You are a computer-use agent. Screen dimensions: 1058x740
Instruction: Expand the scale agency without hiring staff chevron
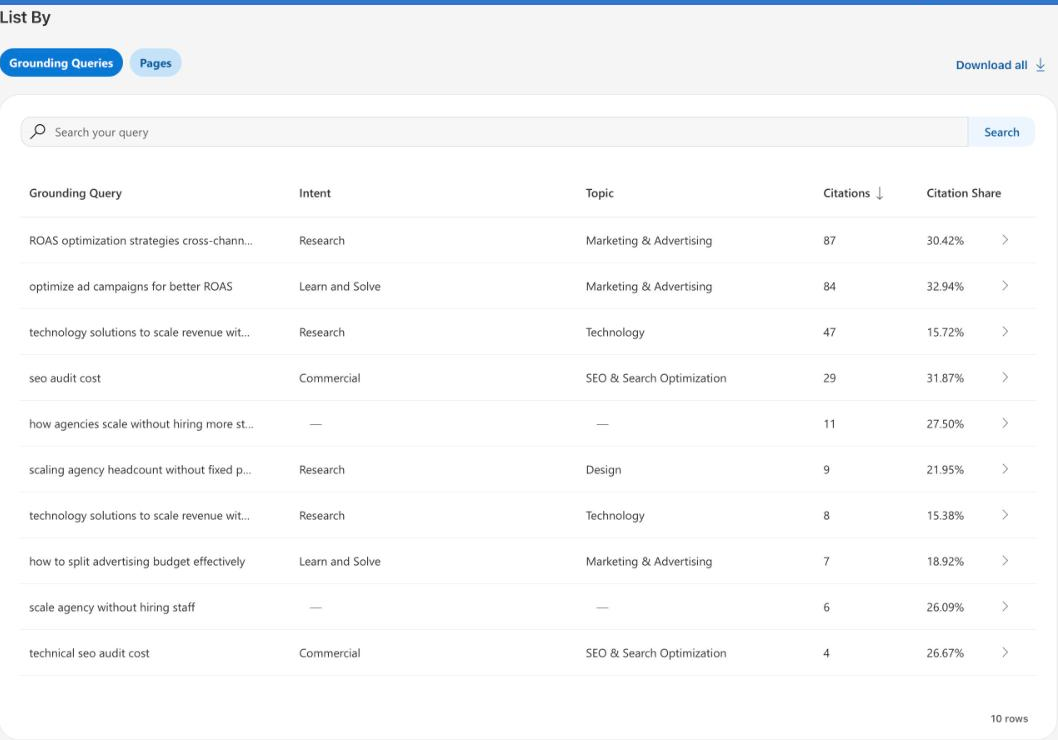tap(1005, 606)
